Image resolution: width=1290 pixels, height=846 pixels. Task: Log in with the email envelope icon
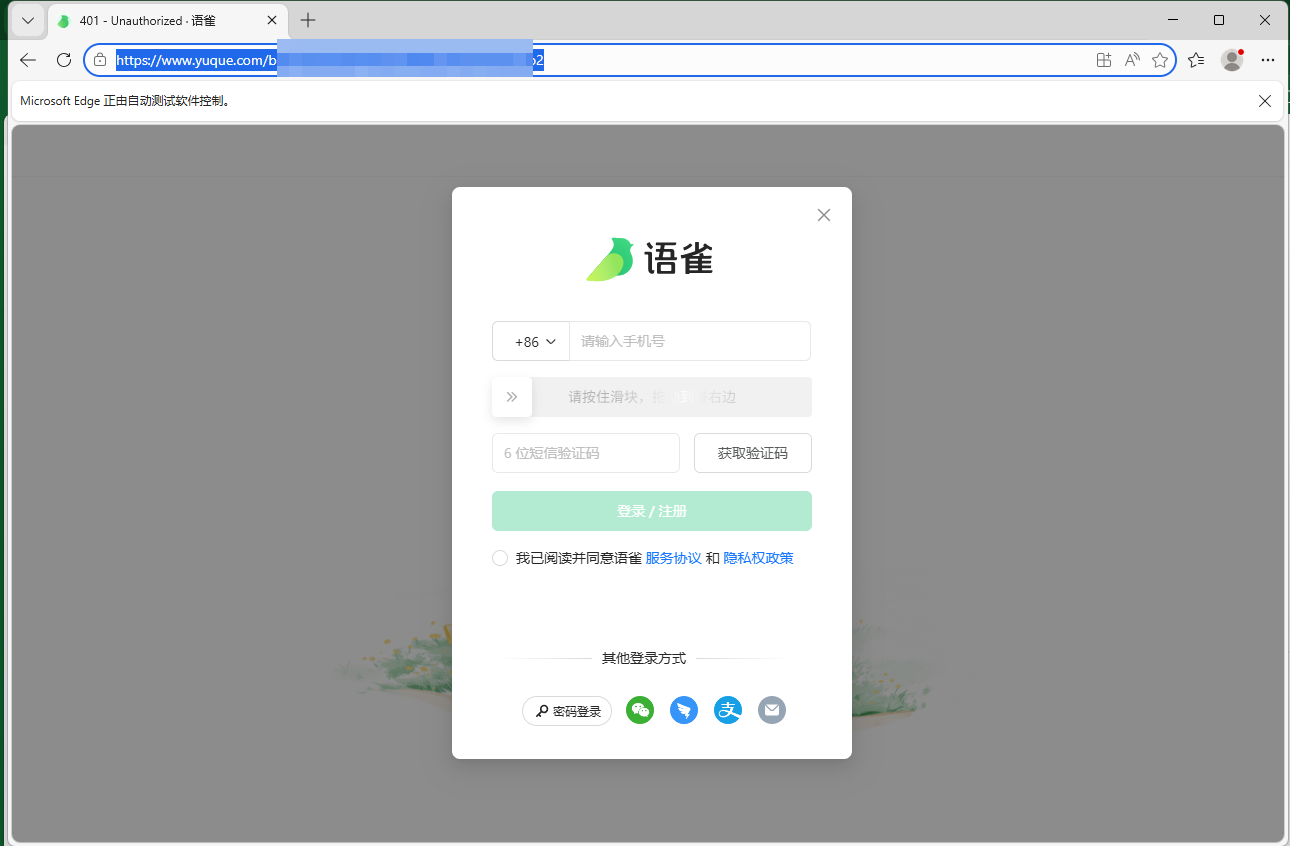pyautogui.click(x=772, y=710)
